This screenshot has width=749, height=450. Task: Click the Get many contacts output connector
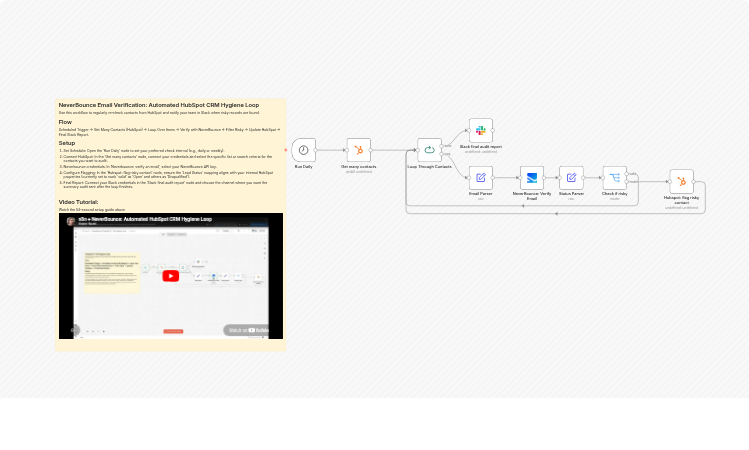(x=371, y=150)
